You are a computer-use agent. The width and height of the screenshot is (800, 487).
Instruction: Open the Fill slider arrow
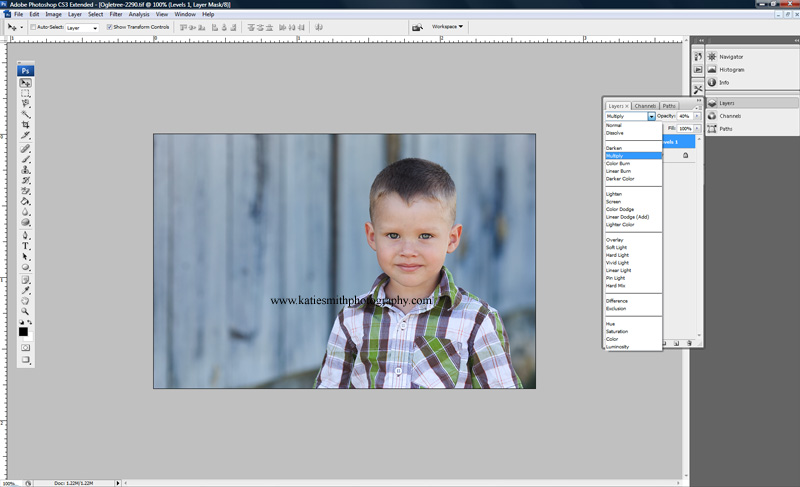point(697,129)
